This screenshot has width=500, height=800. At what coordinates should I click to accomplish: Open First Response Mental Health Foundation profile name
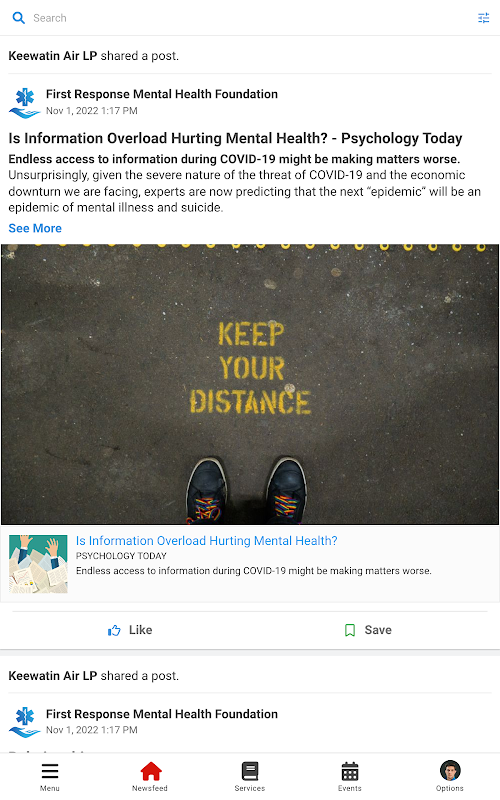click(162, 94)
